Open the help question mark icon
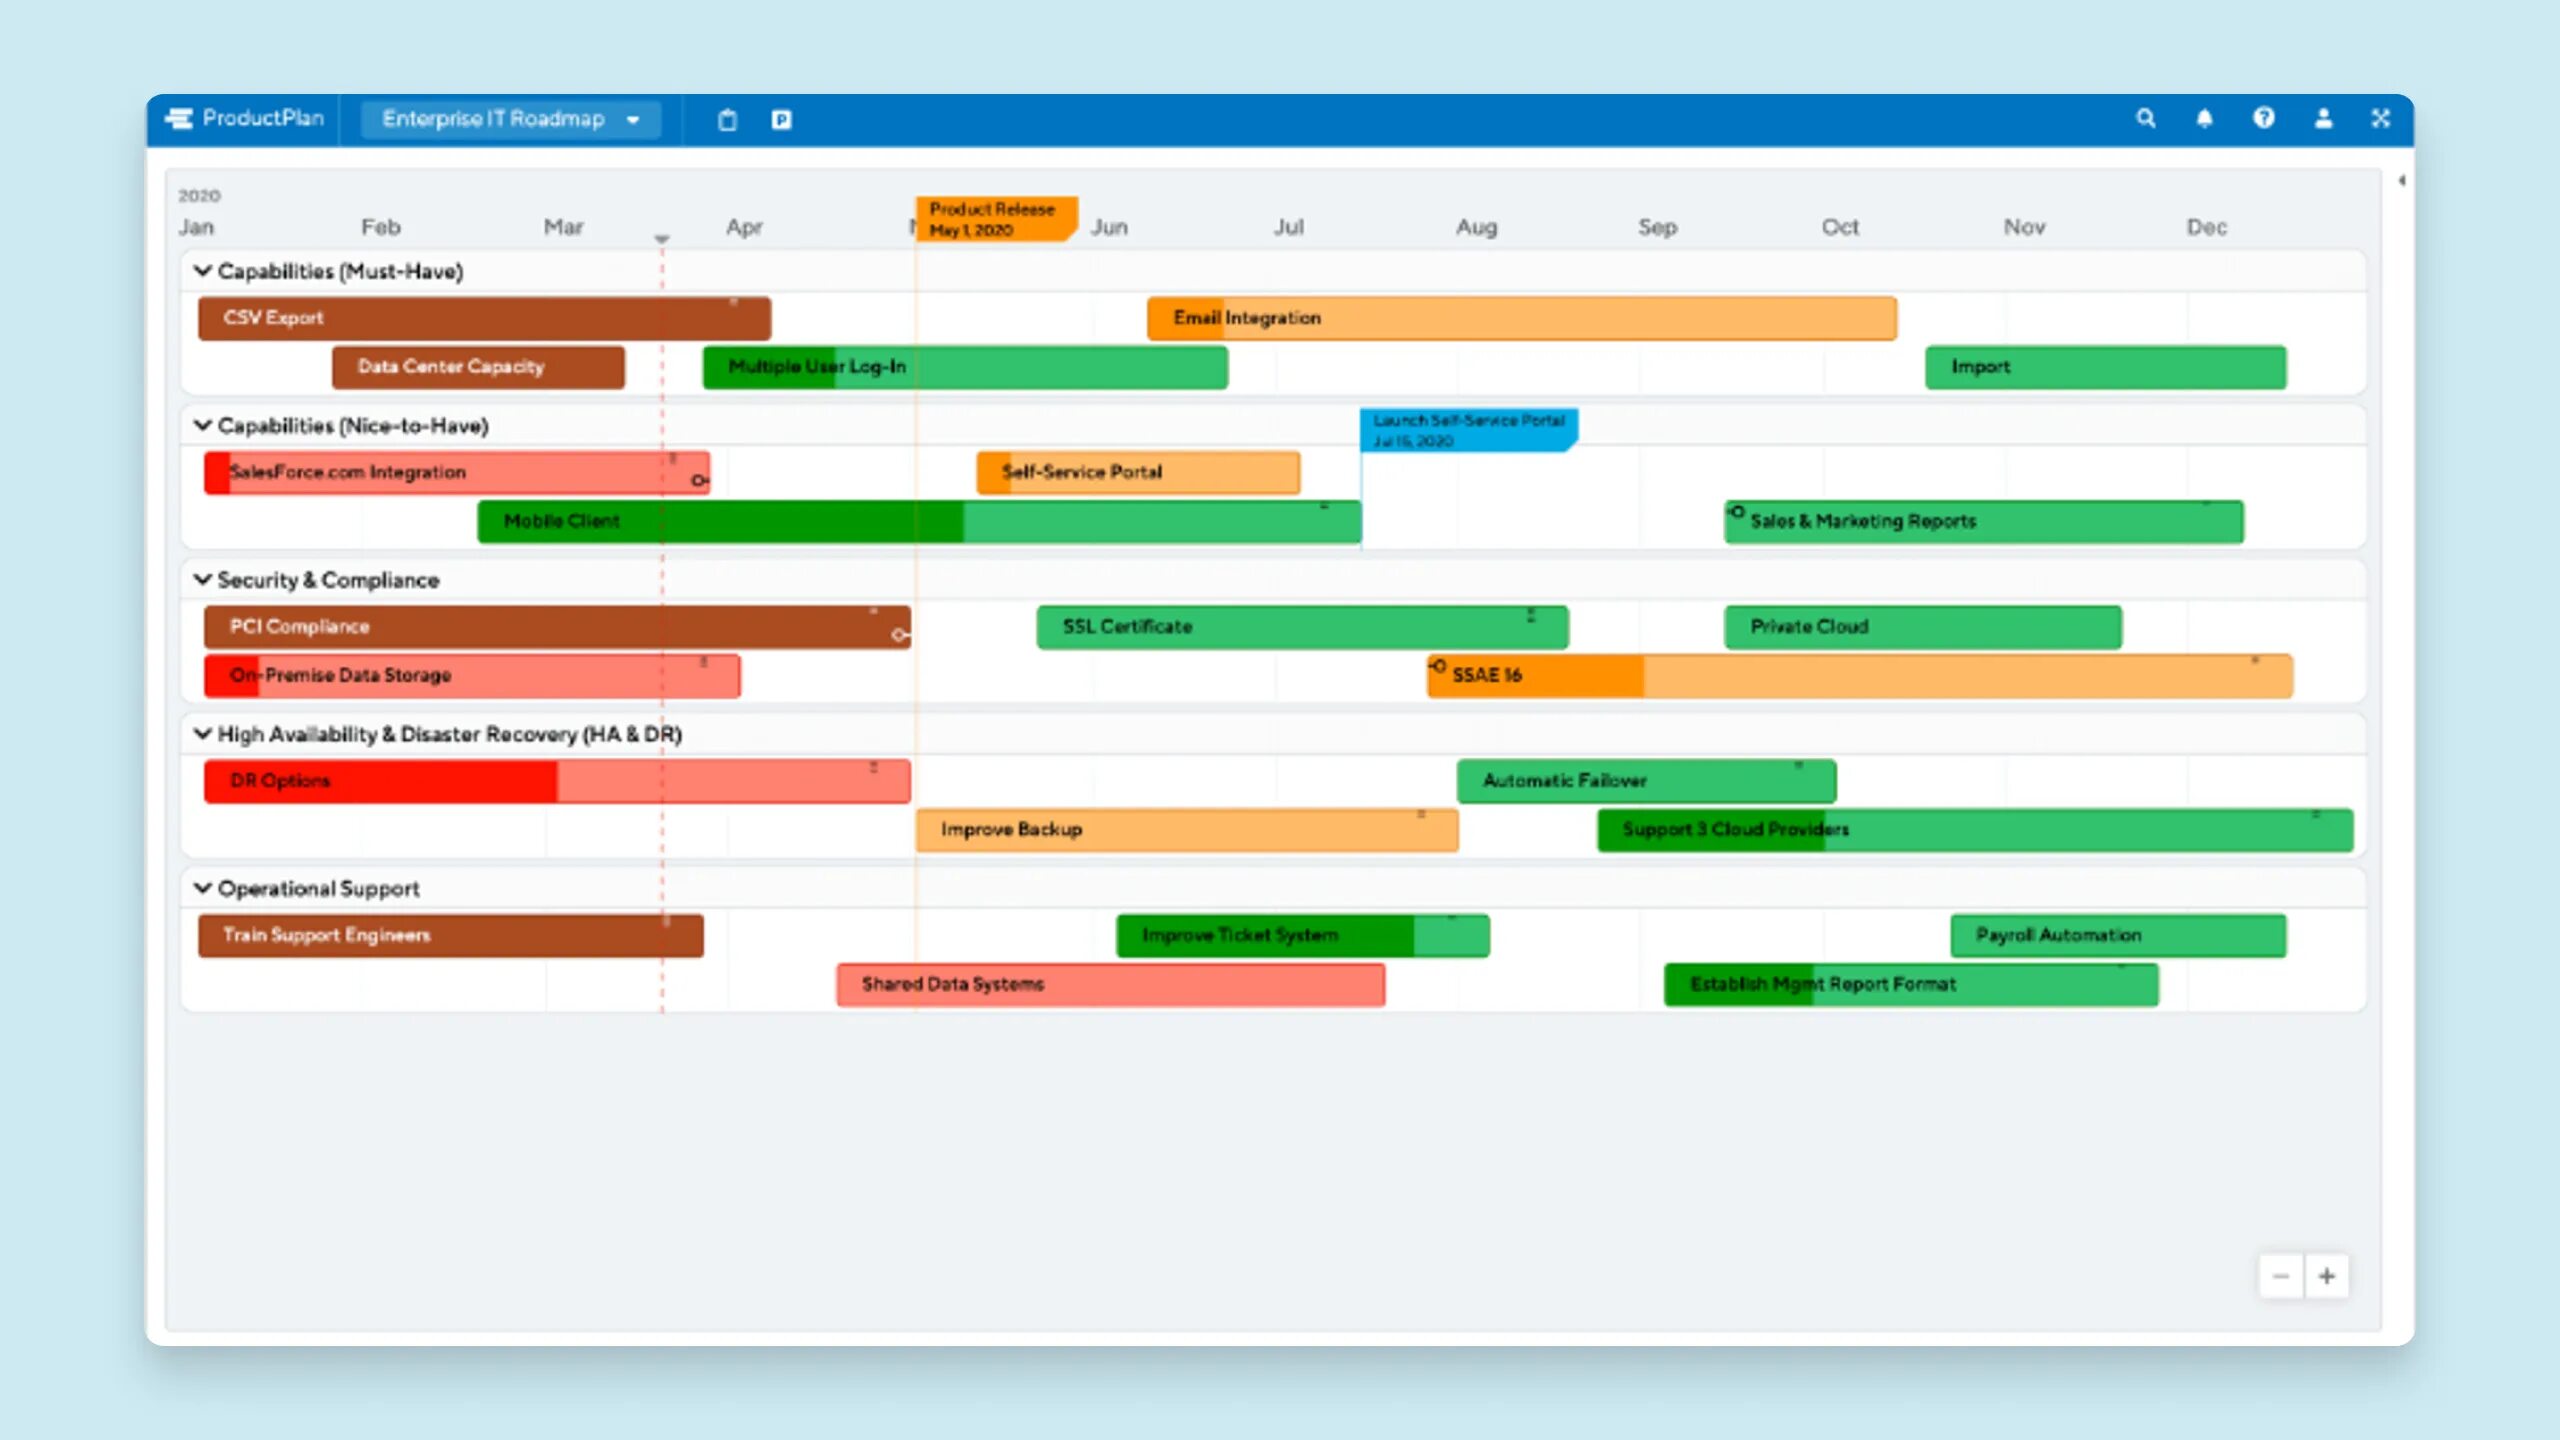The width and height of the screenshot is (2560, 1440). pos(2264,119)
